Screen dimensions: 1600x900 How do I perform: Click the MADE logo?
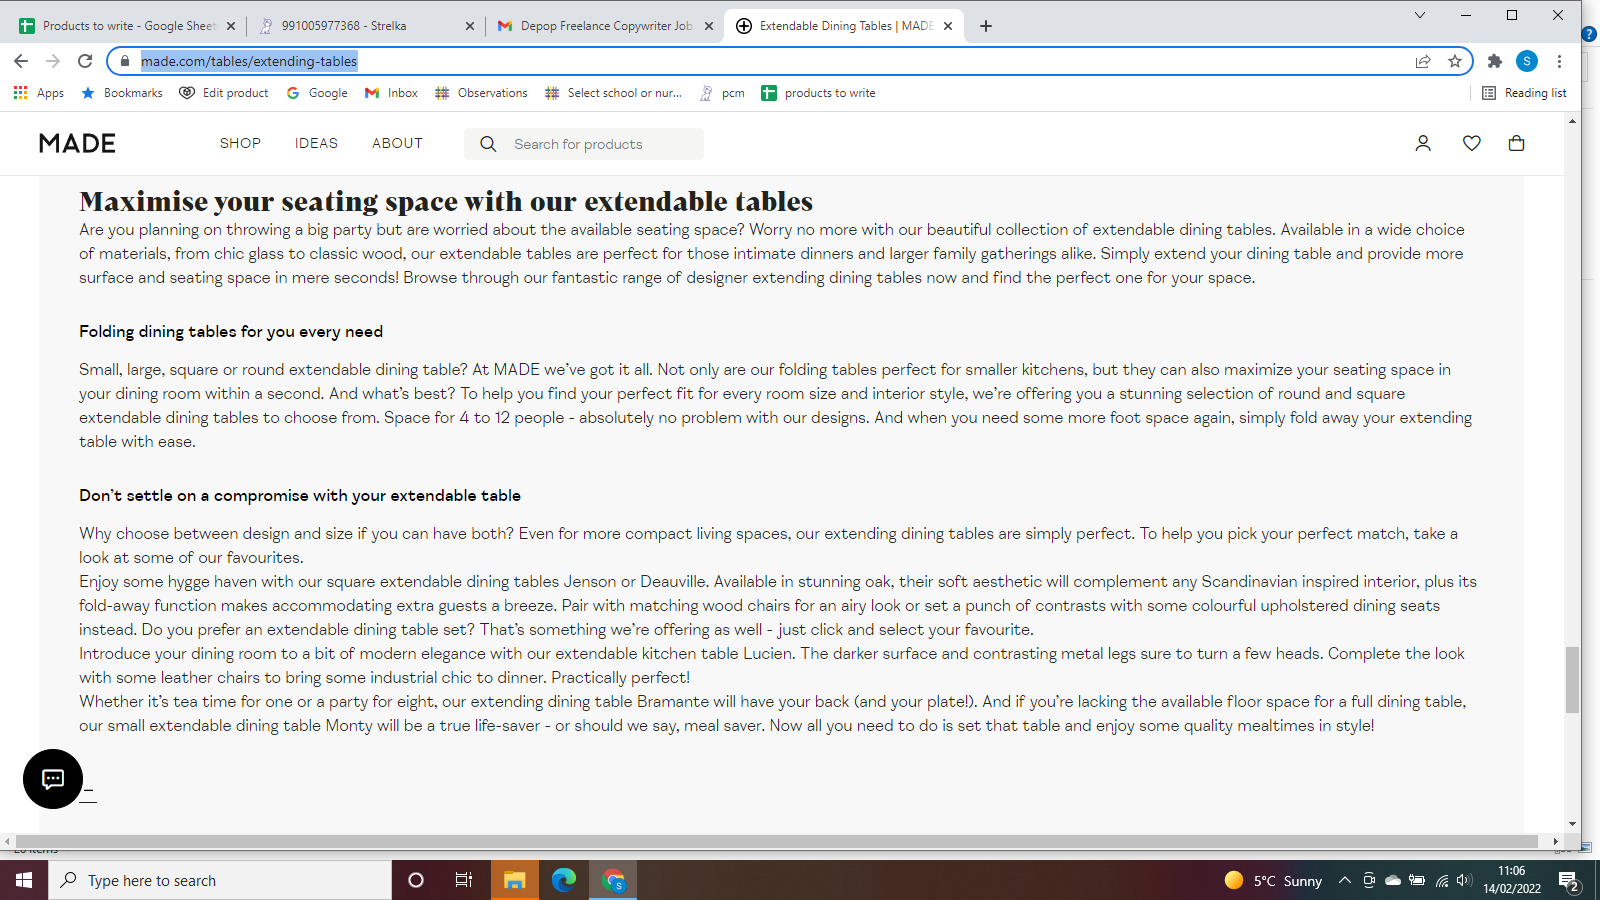pyautogui.click(x=77, y=143)
